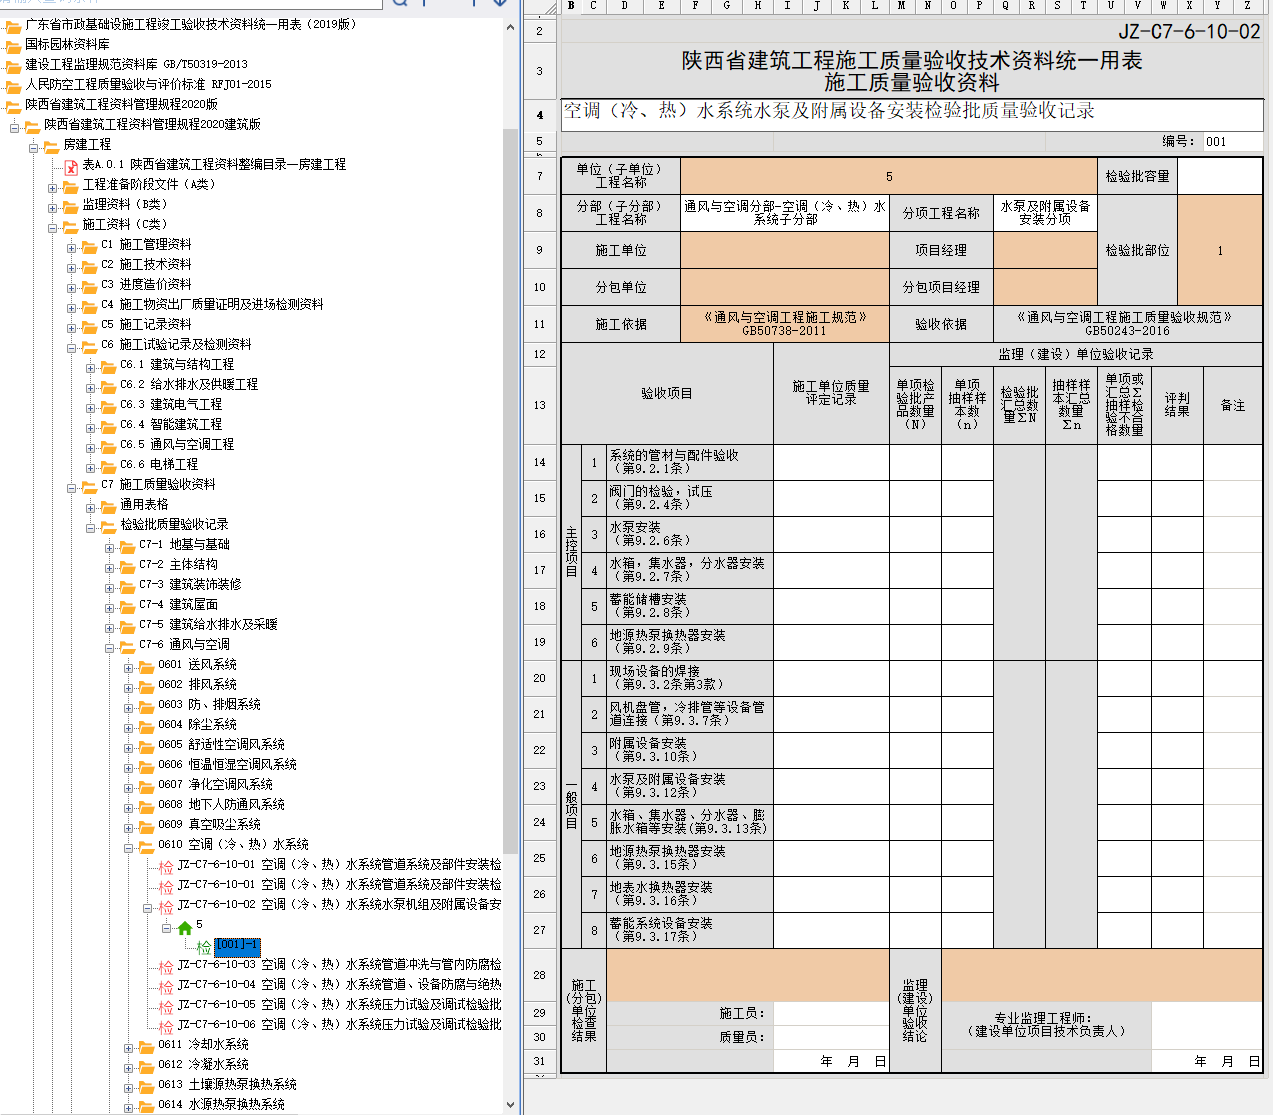The image size is (1273, 1115).
Task: Select spreadsheet row header 13
Action: (x=540, y=405)
